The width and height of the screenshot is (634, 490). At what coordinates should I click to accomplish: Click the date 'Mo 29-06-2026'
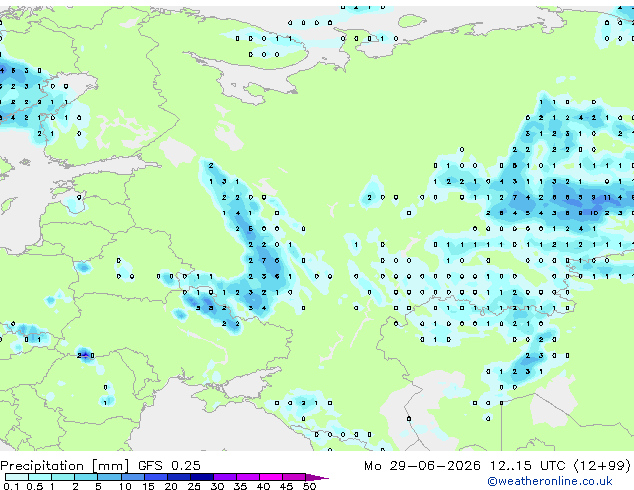[422, 466]
